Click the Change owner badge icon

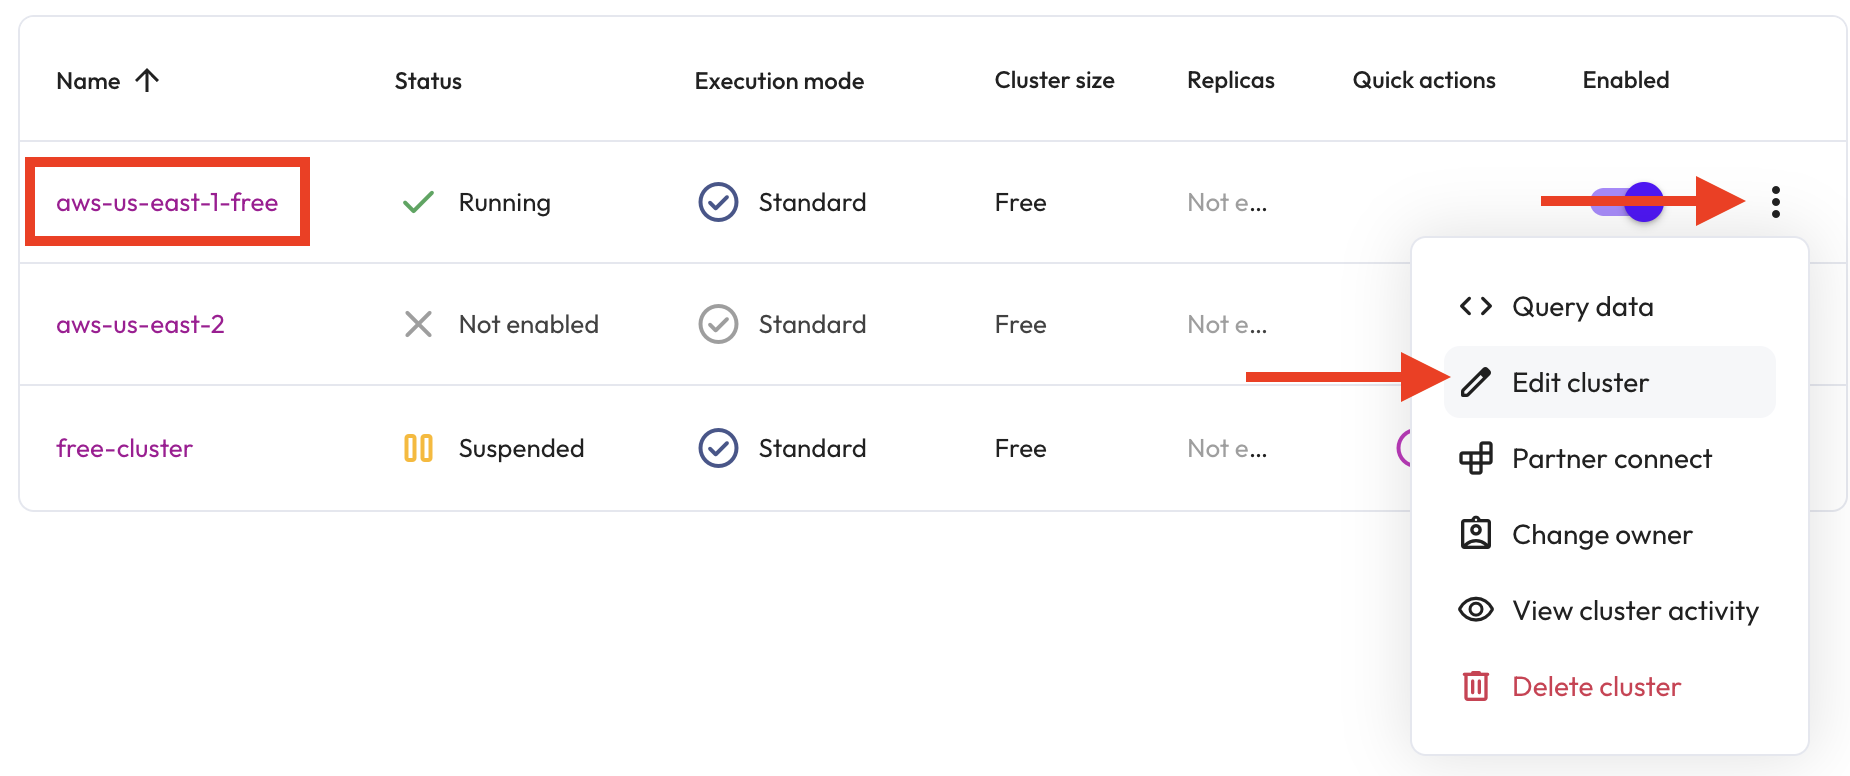(x=1475, y=534)
